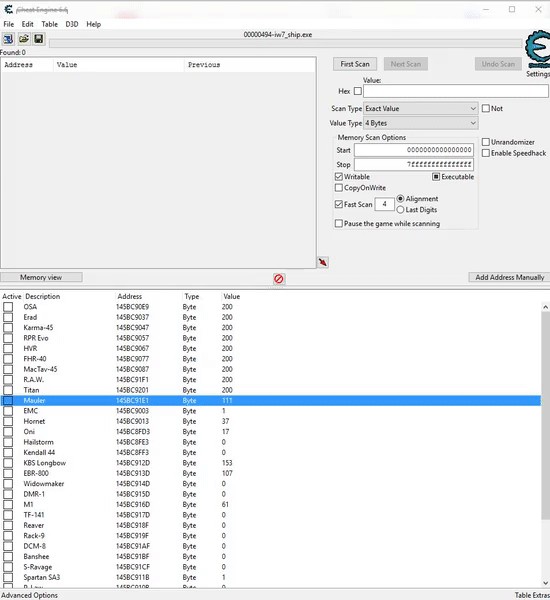This screenshot has height=600, width=550.
Task: Click the Type column header
Action: [x=191, y=297]
